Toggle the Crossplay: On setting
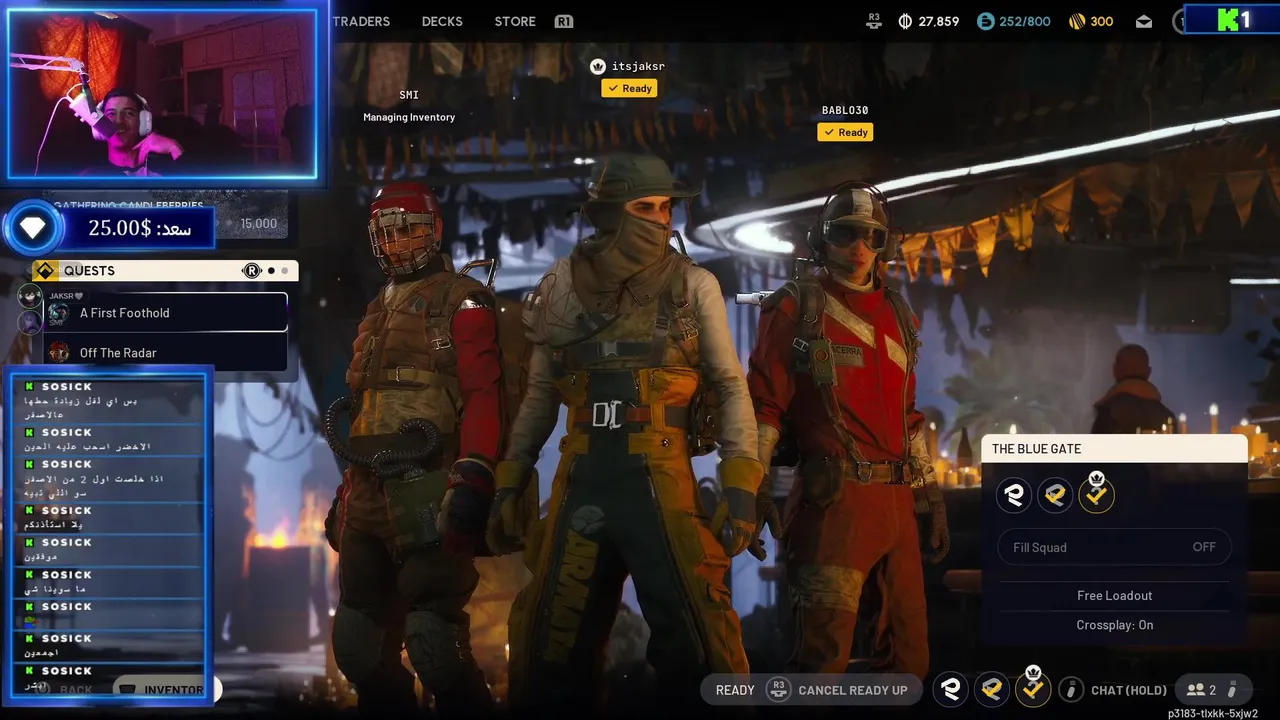This screenshot has width=1280, height=720. (1115, 625)
